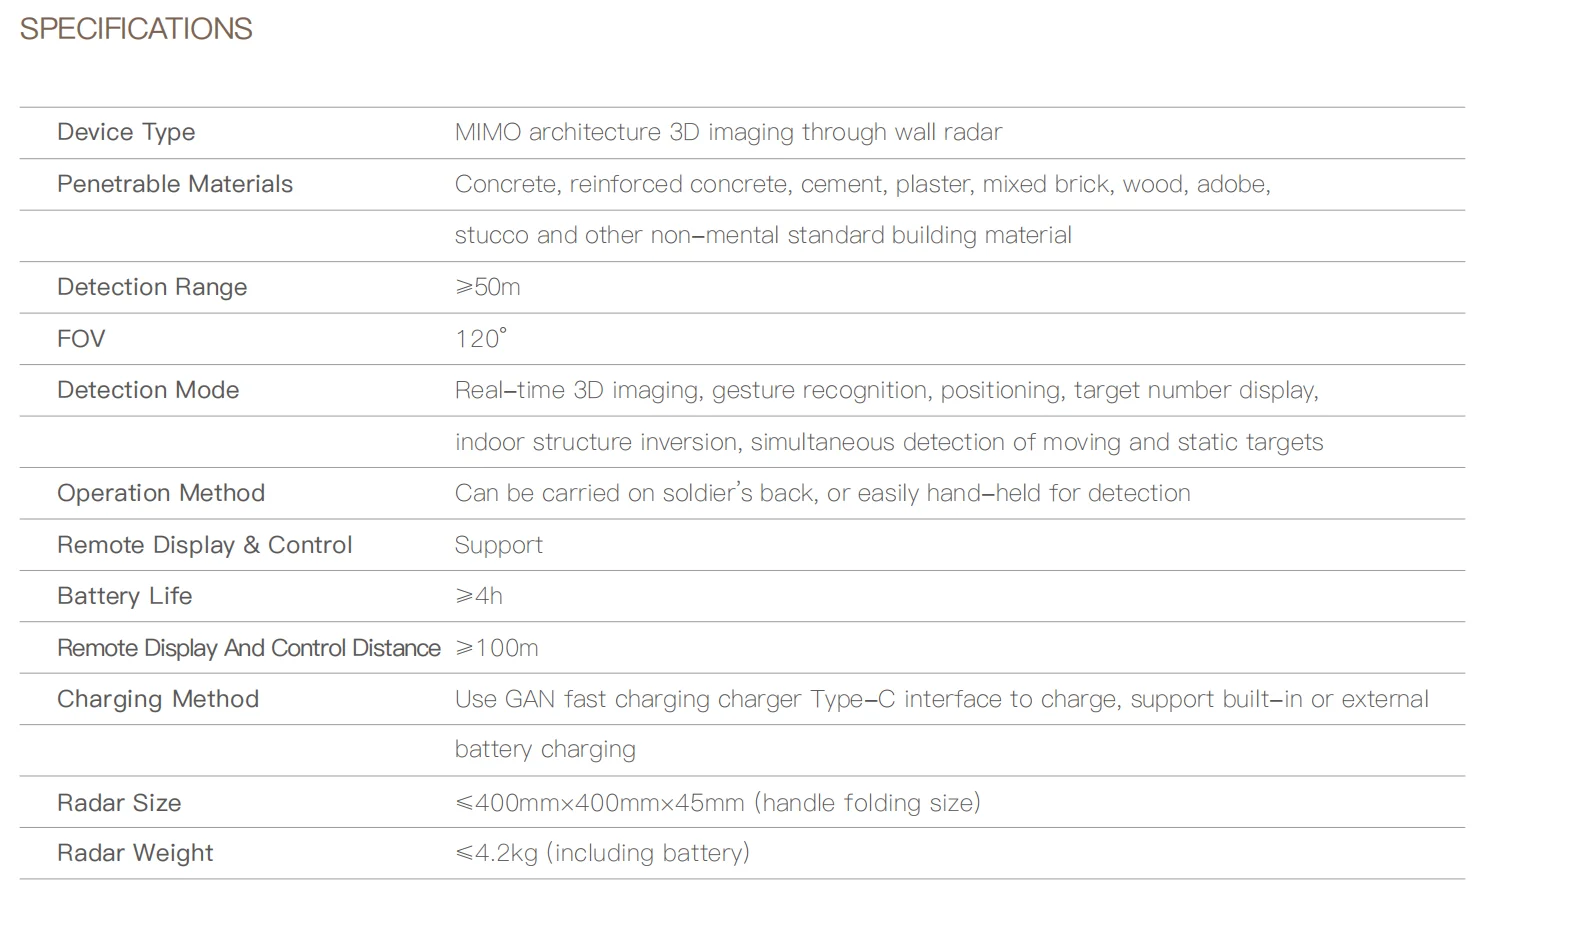The height and width of the screenshot is (943, 1591).
Task: Click the Radar Weight label
Action: click(x=135, y=853)
